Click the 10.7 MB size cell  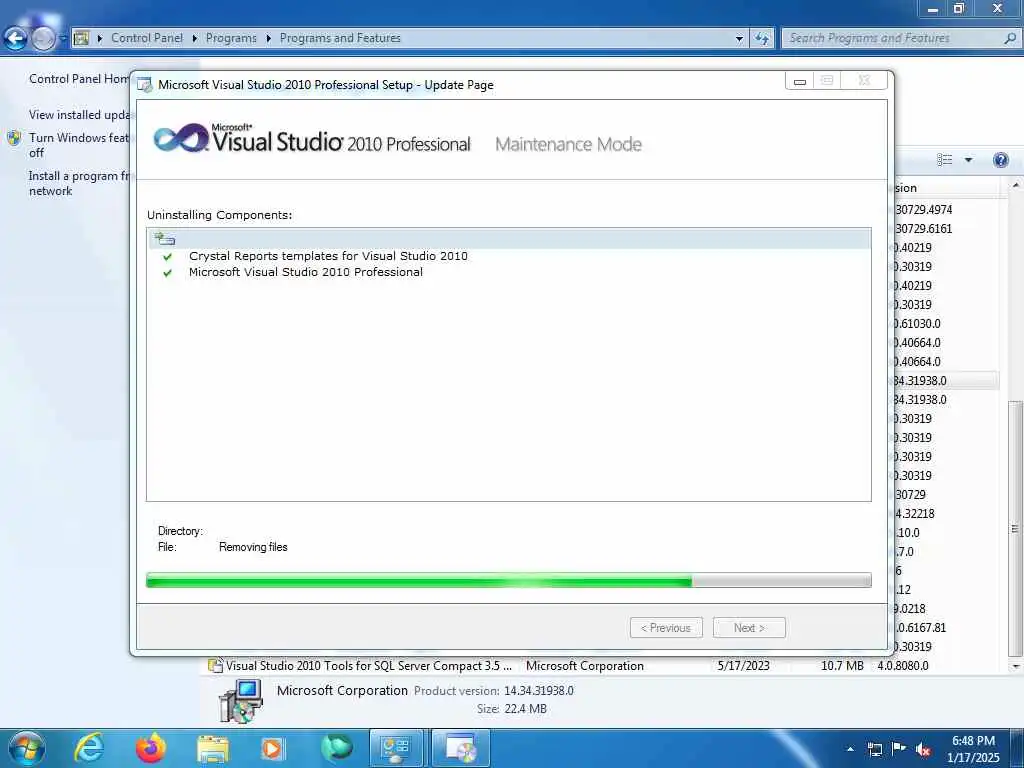(842, 666)
